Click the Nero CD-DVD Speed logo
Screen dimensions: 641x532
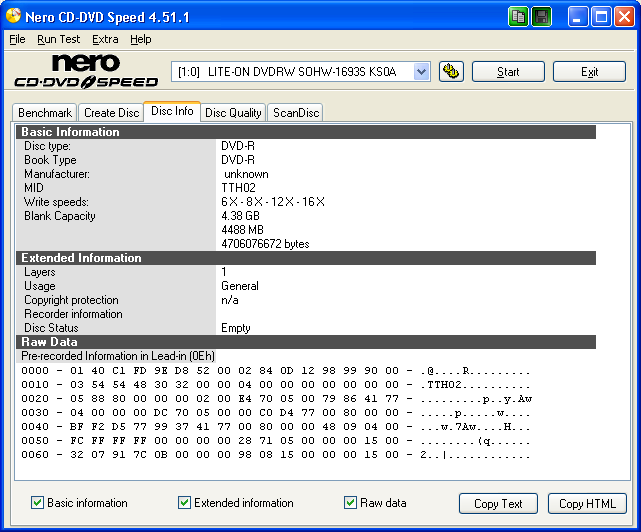pyautogui.click(x=85, y=71)
